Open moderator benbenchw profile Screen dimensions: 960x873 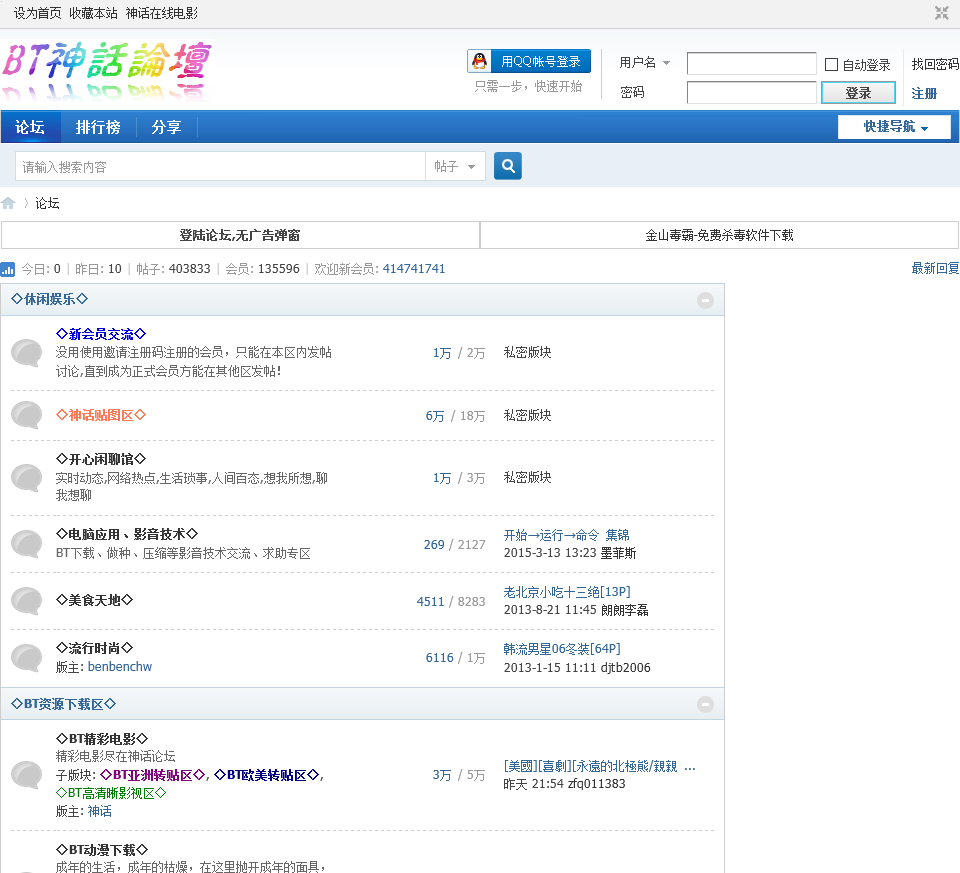point(120,667)
